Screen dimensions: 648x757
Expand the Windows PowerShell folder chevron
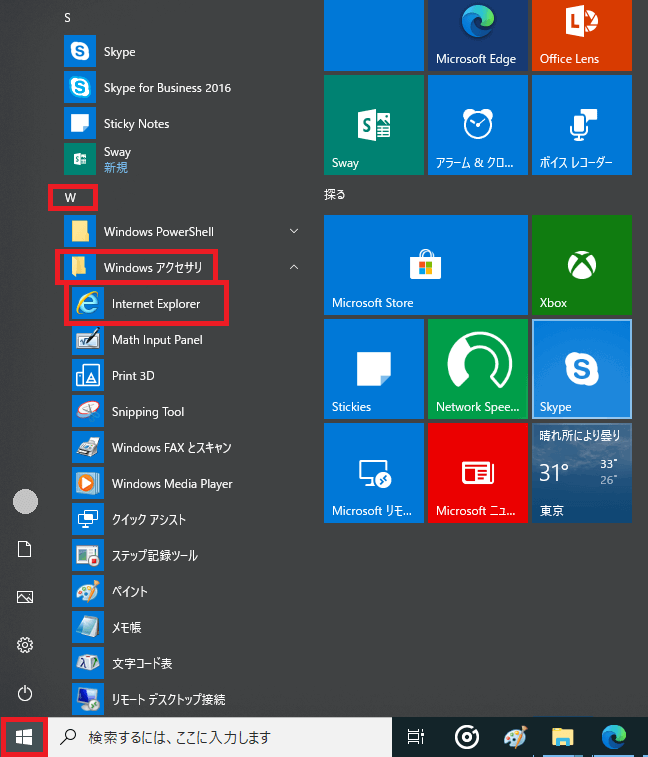[294, 231]
